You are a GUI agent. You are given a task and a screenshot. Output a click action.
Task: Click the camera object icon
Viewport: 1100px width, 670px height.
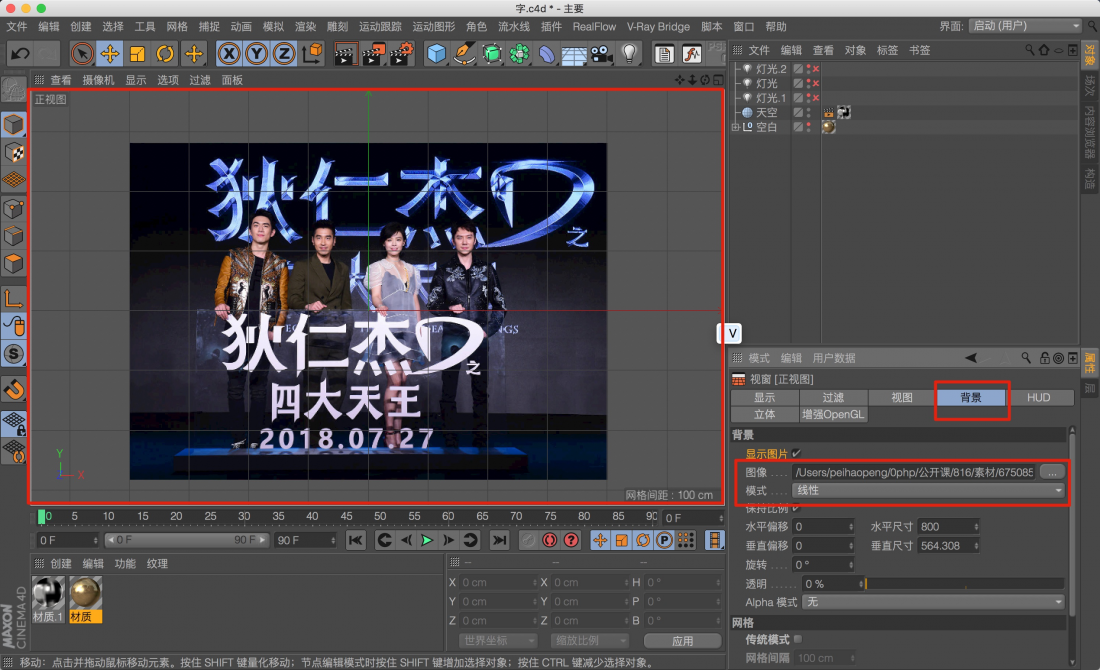click(x=600, y=53)
